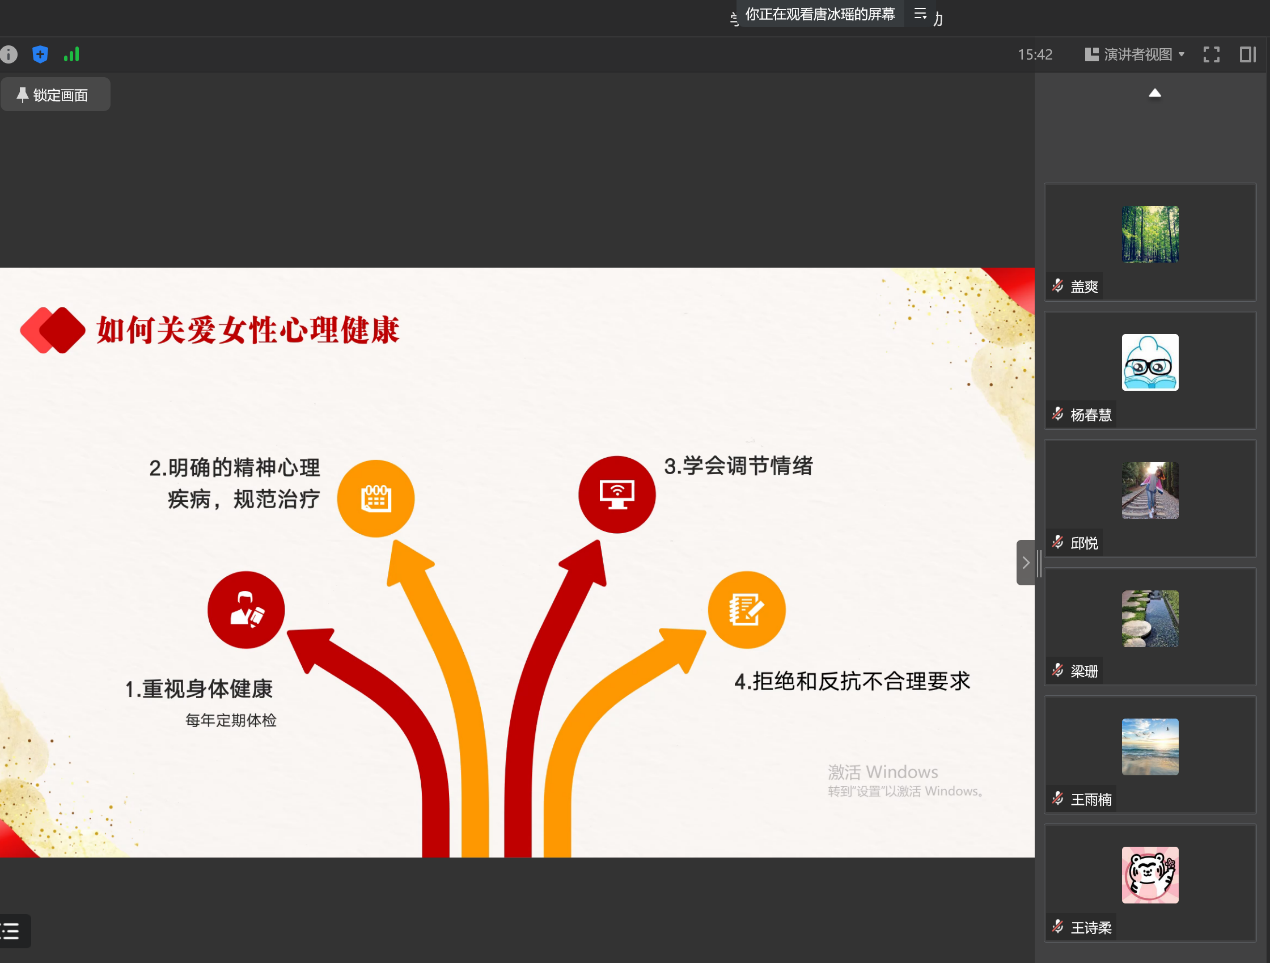Click the muted mic icon for 邱悦
This screenshot has width=1270, height=963.
(x=1058, y=542)
